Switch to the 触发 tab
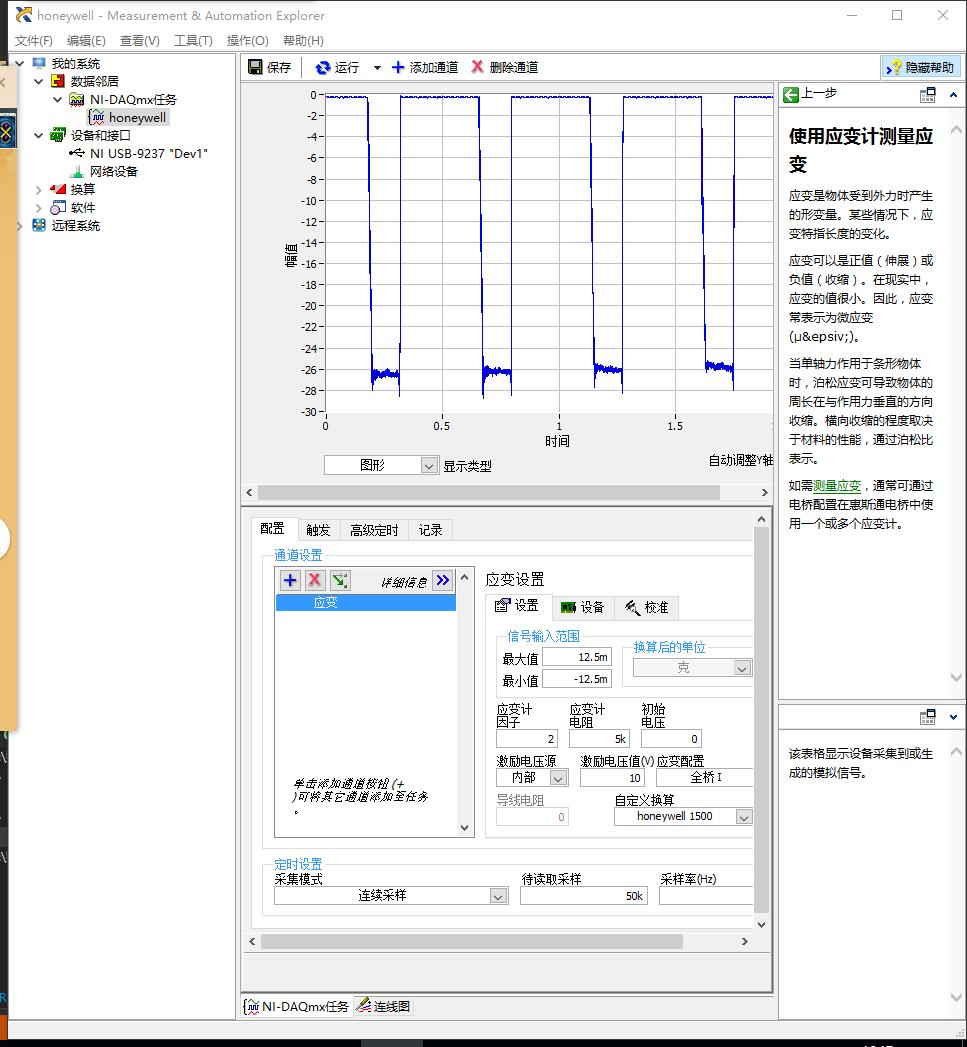This screenshot has width=967, height=1047. pos(319,530)
